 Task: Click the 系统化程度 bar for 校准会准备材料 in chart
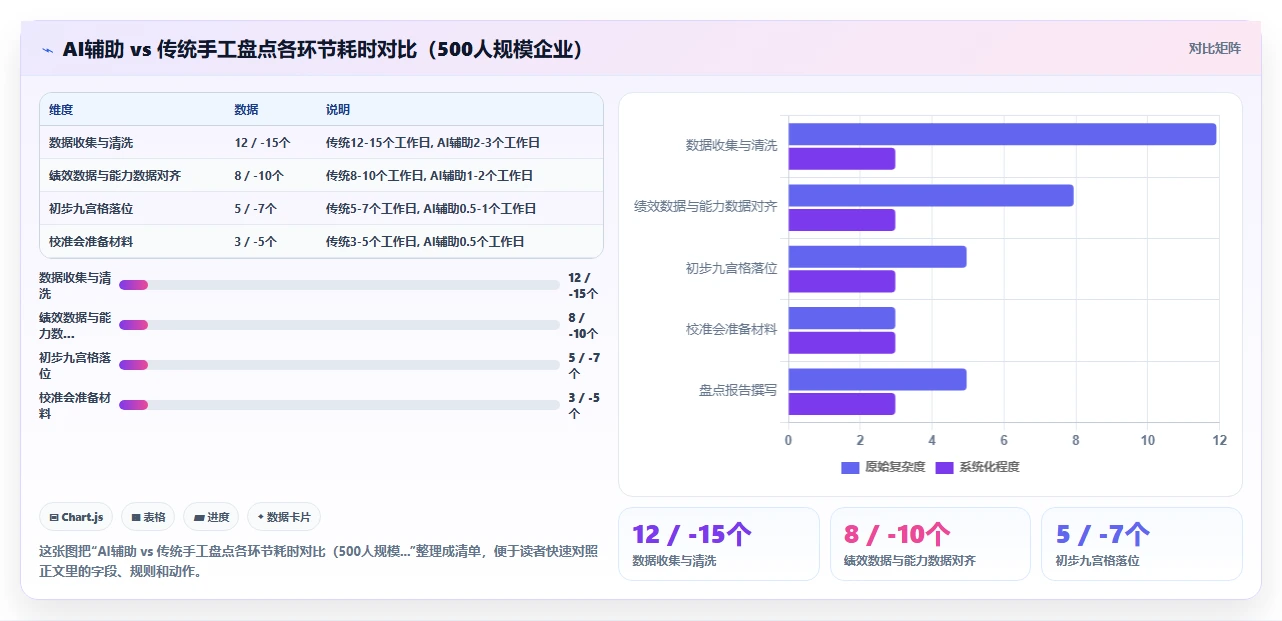[841, 343]
